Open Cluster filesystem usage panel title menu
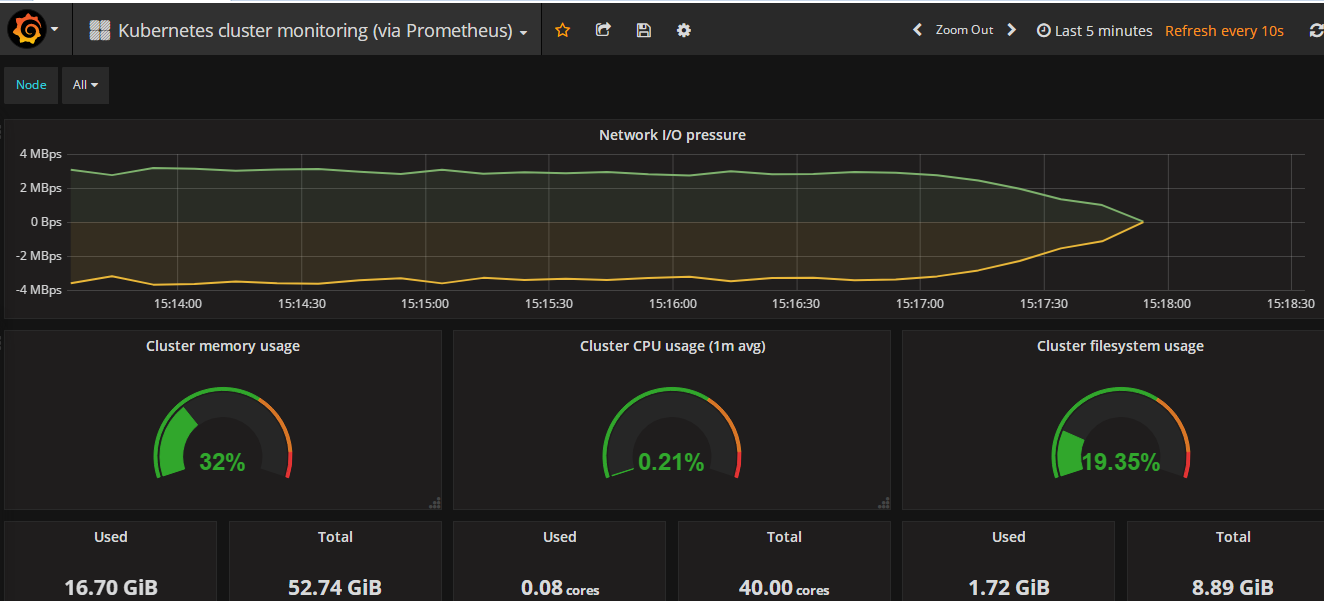 [x=1120, y=346]
